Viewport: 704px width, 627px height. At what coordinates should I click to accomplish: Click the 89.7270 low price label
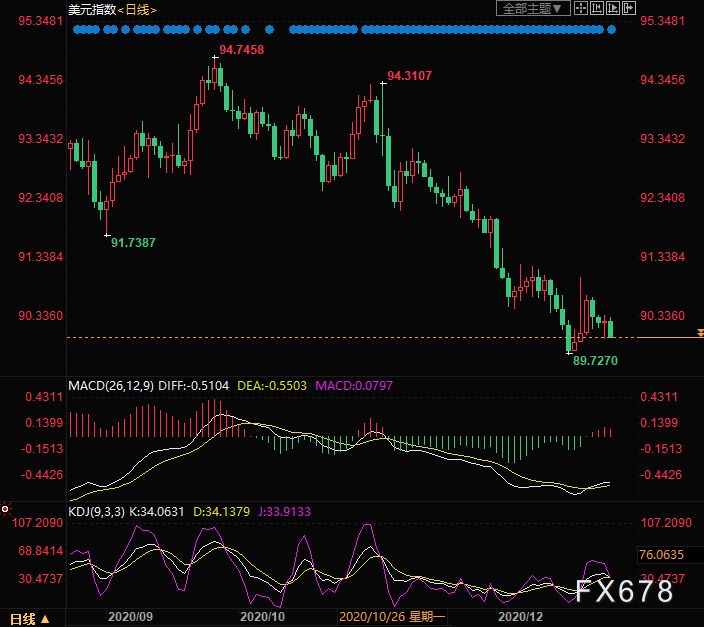pos(595,359)
